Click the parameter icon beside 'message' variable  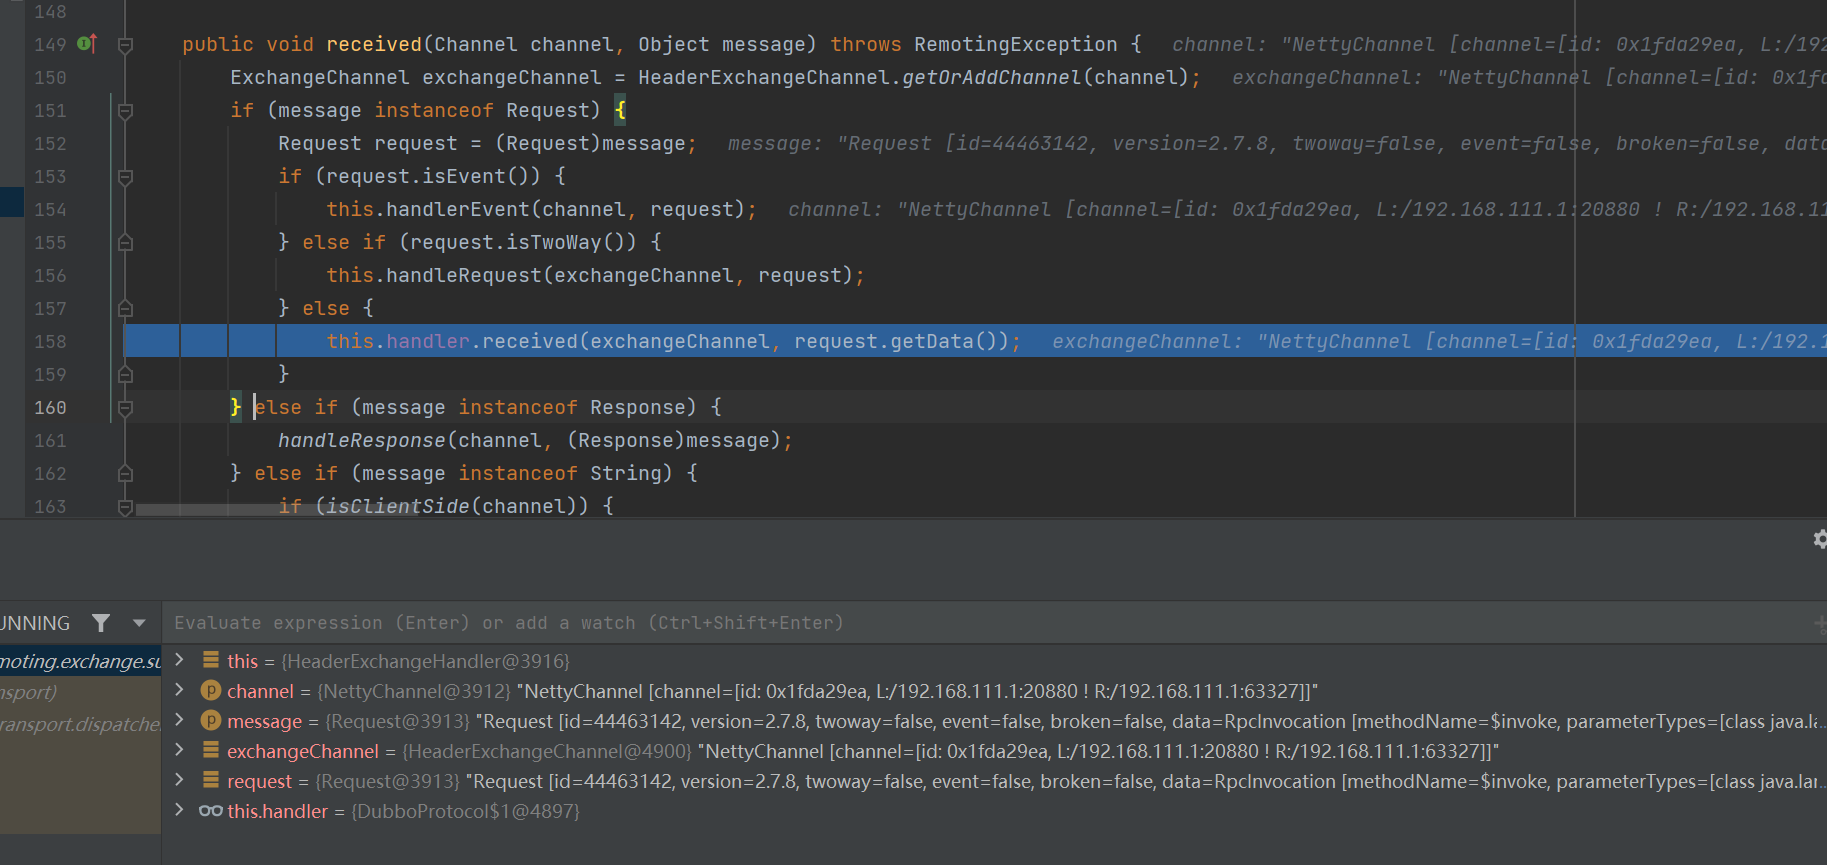210,720
